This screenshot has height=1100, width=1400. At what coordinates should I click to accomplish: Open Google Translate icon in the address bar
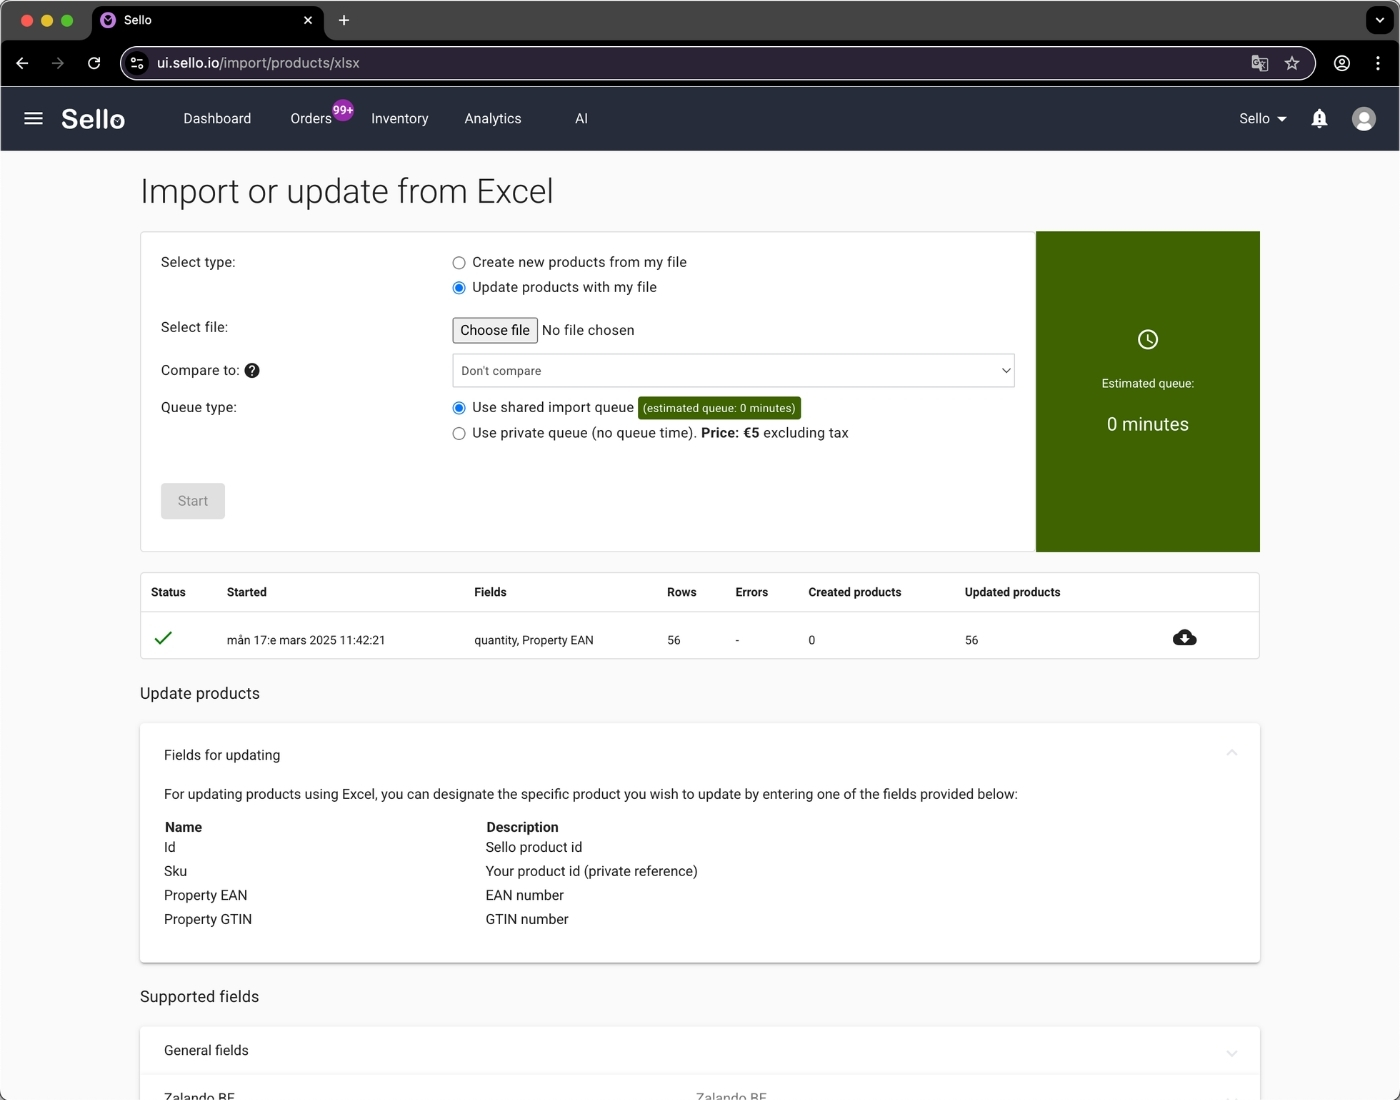click(1259, 62)
